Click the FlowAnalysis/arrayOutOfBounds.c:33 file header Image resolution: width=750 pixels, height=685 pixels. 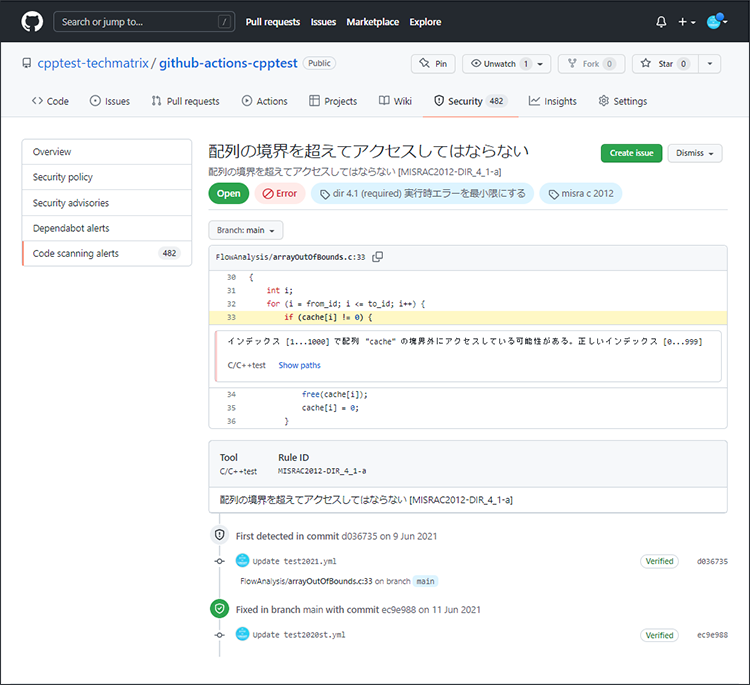290,257
